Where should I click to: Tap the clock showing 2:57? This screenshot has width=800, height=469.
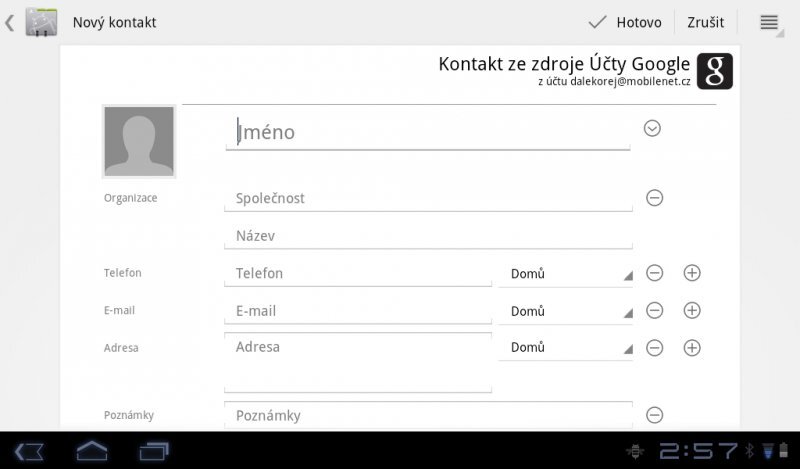coord(698,451)
